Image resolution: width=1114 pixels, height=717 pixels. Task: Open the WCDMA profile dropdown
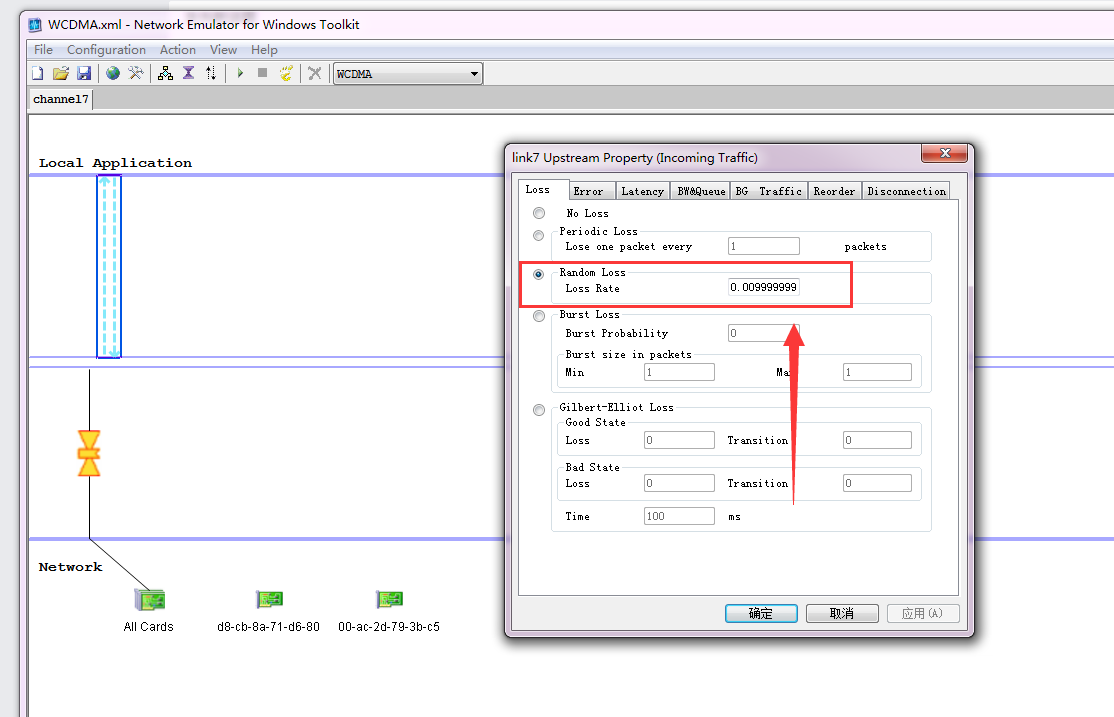[x=475, y=74]
